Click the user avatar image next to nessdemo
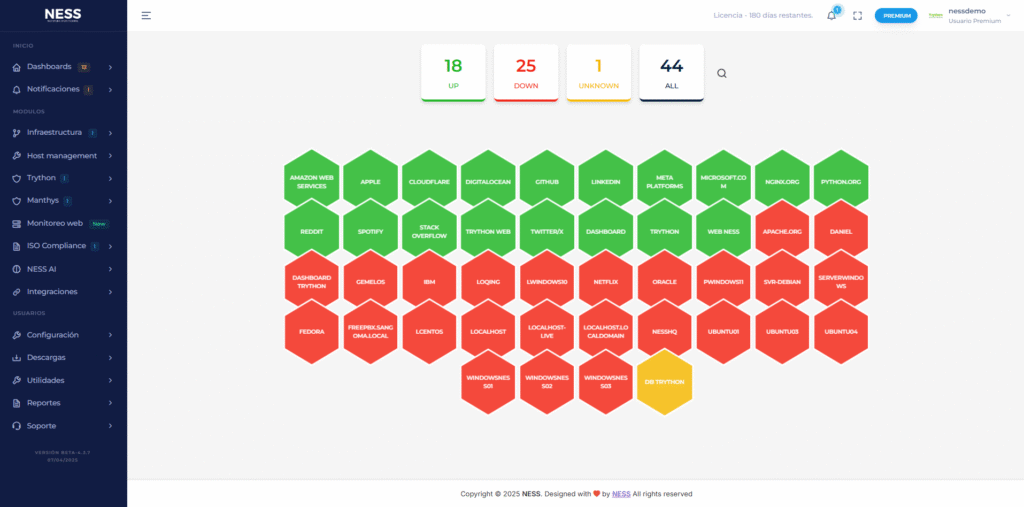The height and width of the screenshot is (507, 1024). (x=936, y=16)
